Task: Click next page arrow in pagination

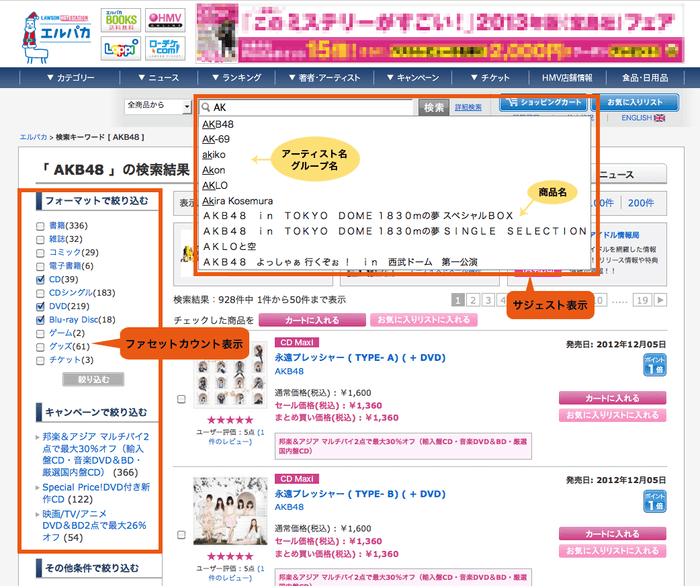Action: (660, 299)
